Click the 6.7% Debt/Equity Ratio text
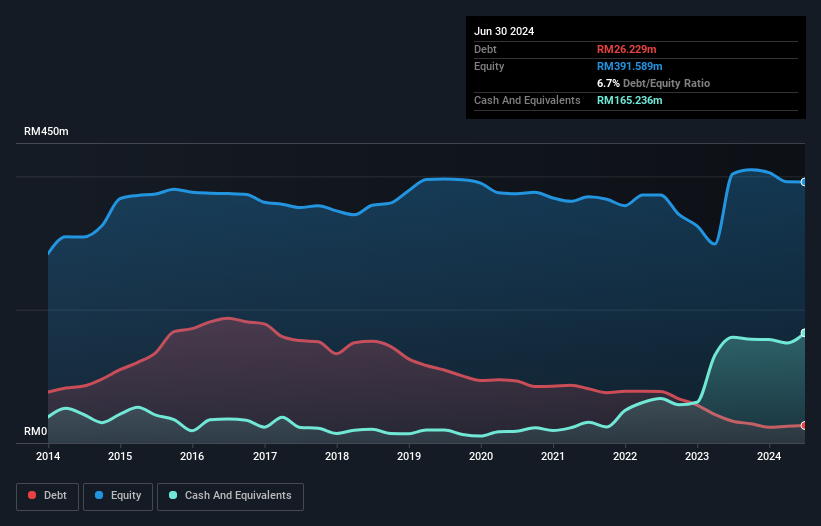The image size is (821, 526). point(653,83)
